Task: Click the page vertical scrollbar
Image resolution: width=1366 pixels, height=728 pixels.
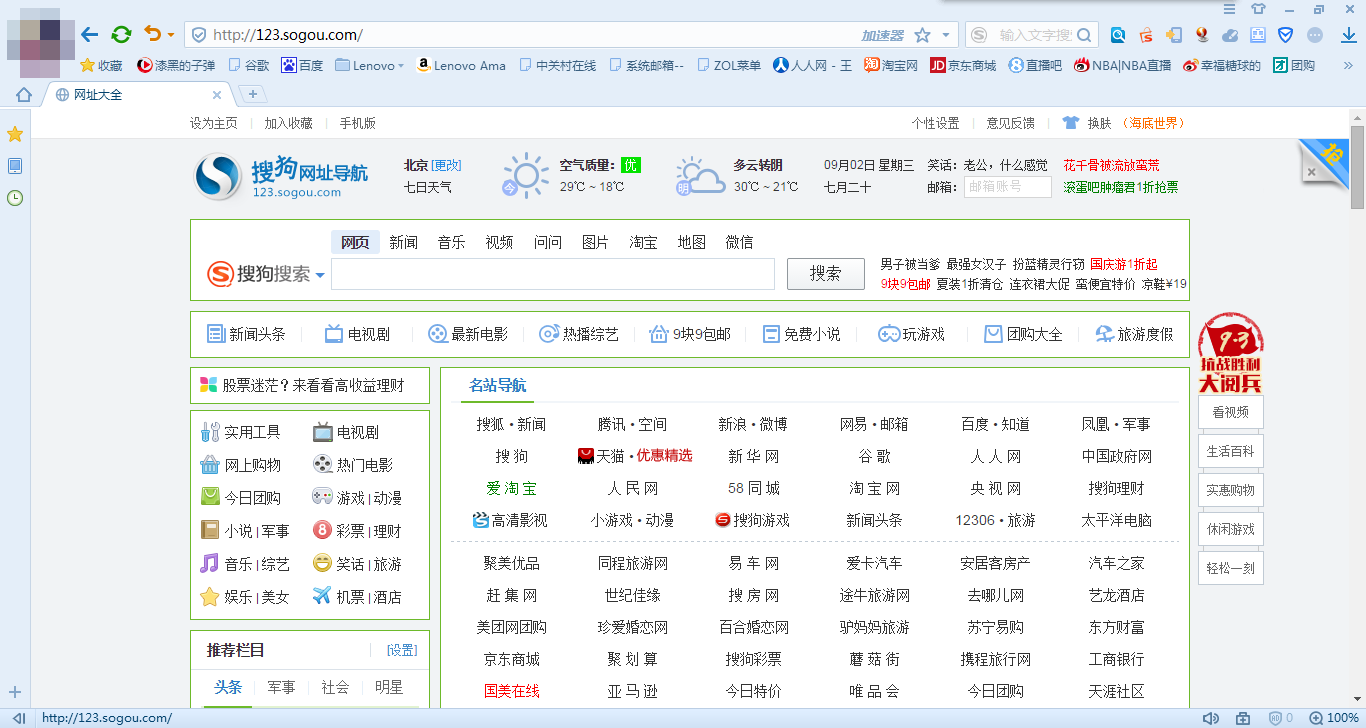Action: click(1357, 167)
